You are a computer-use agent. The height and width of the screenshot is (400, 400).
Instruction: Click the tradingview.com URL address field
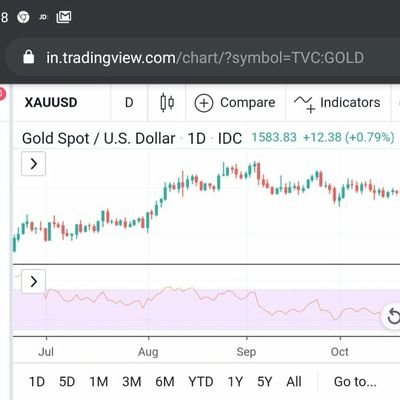click(205, 58)
